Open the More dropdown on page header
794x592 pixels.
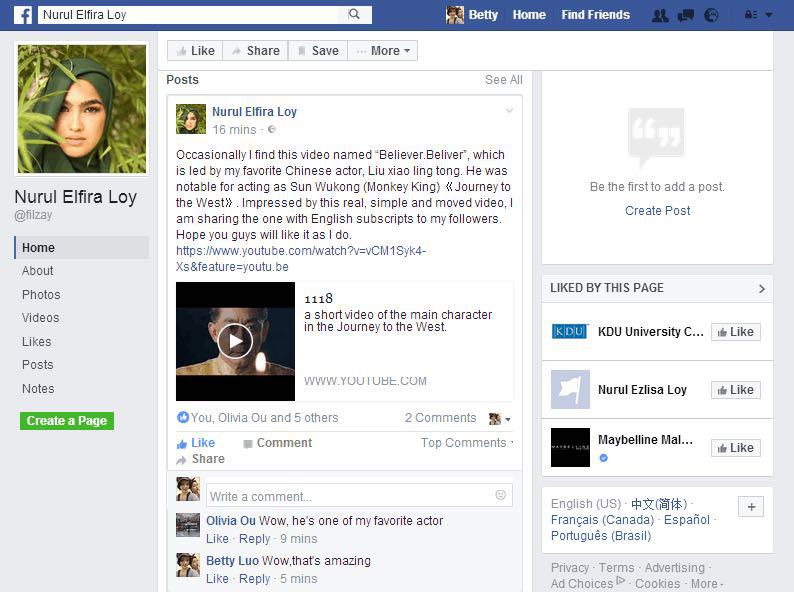point(383,51)
